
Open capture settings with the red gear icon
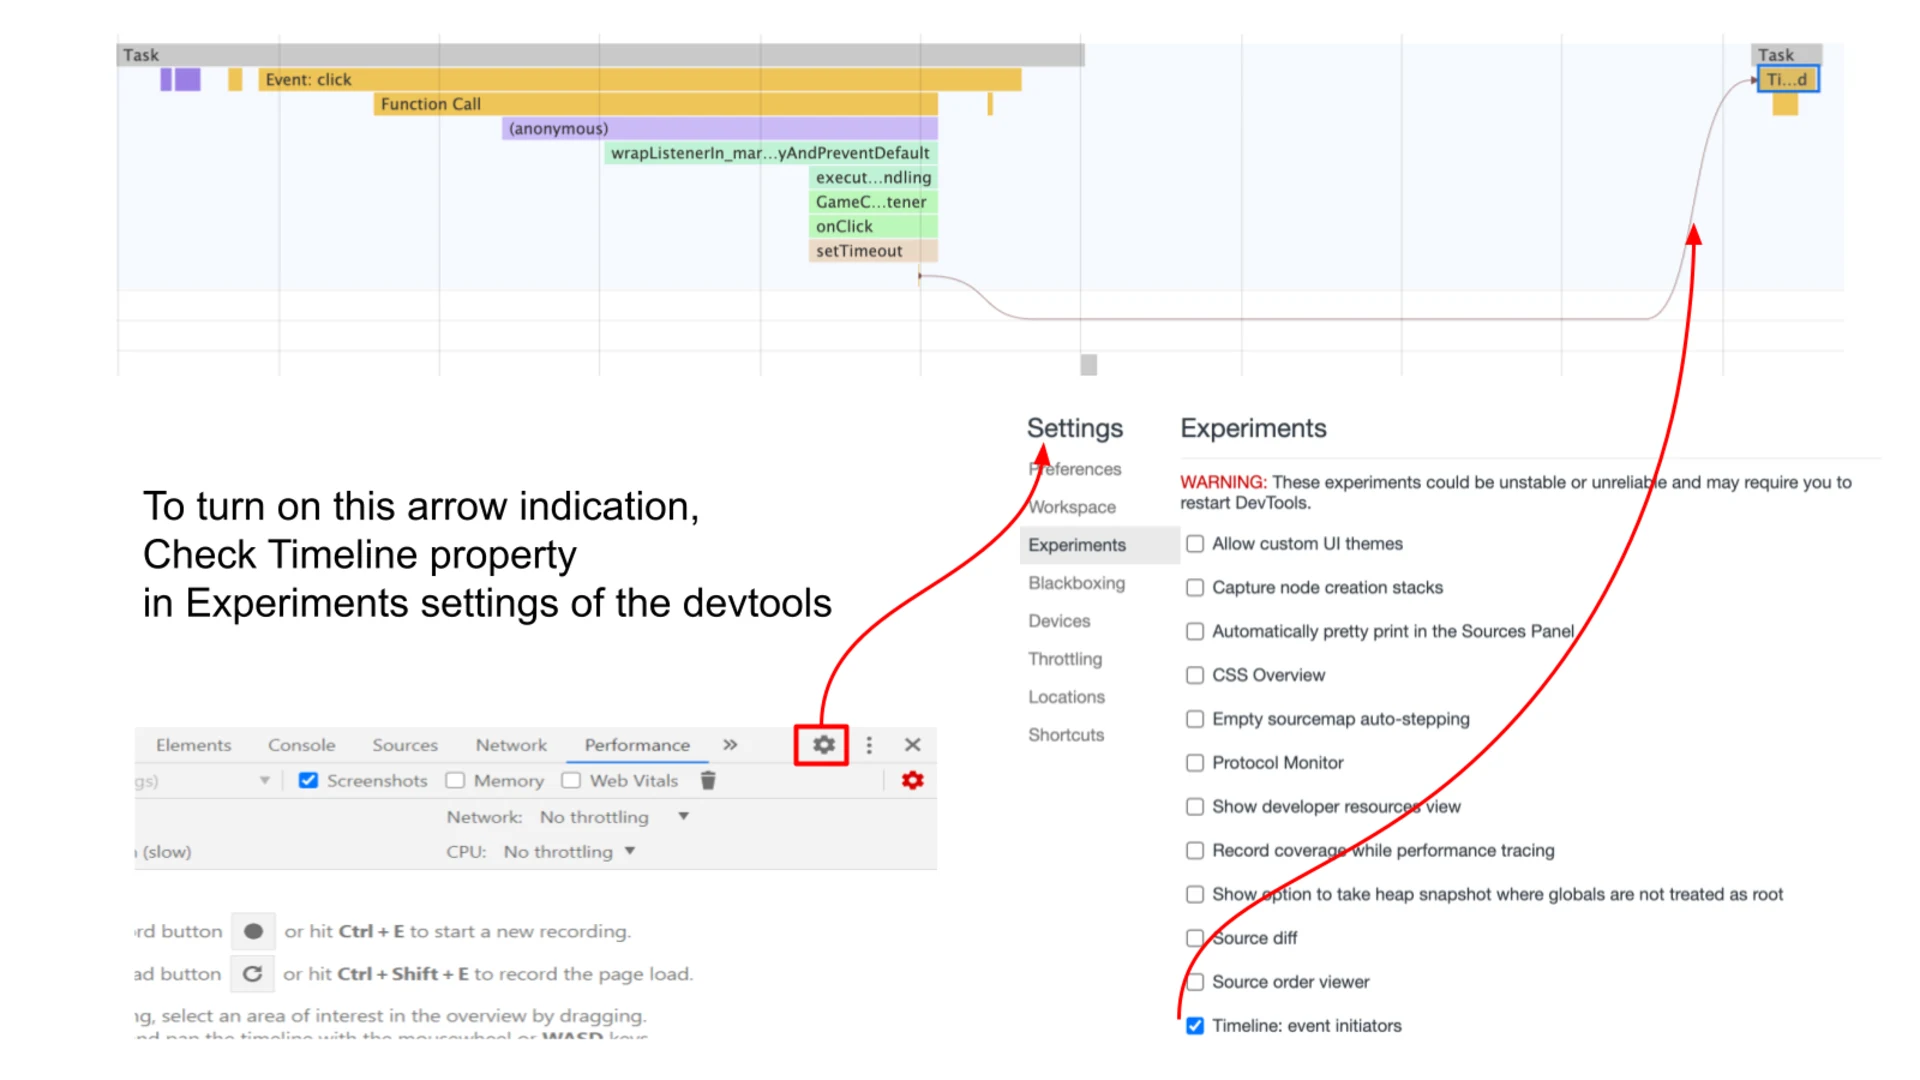point(911,780)
